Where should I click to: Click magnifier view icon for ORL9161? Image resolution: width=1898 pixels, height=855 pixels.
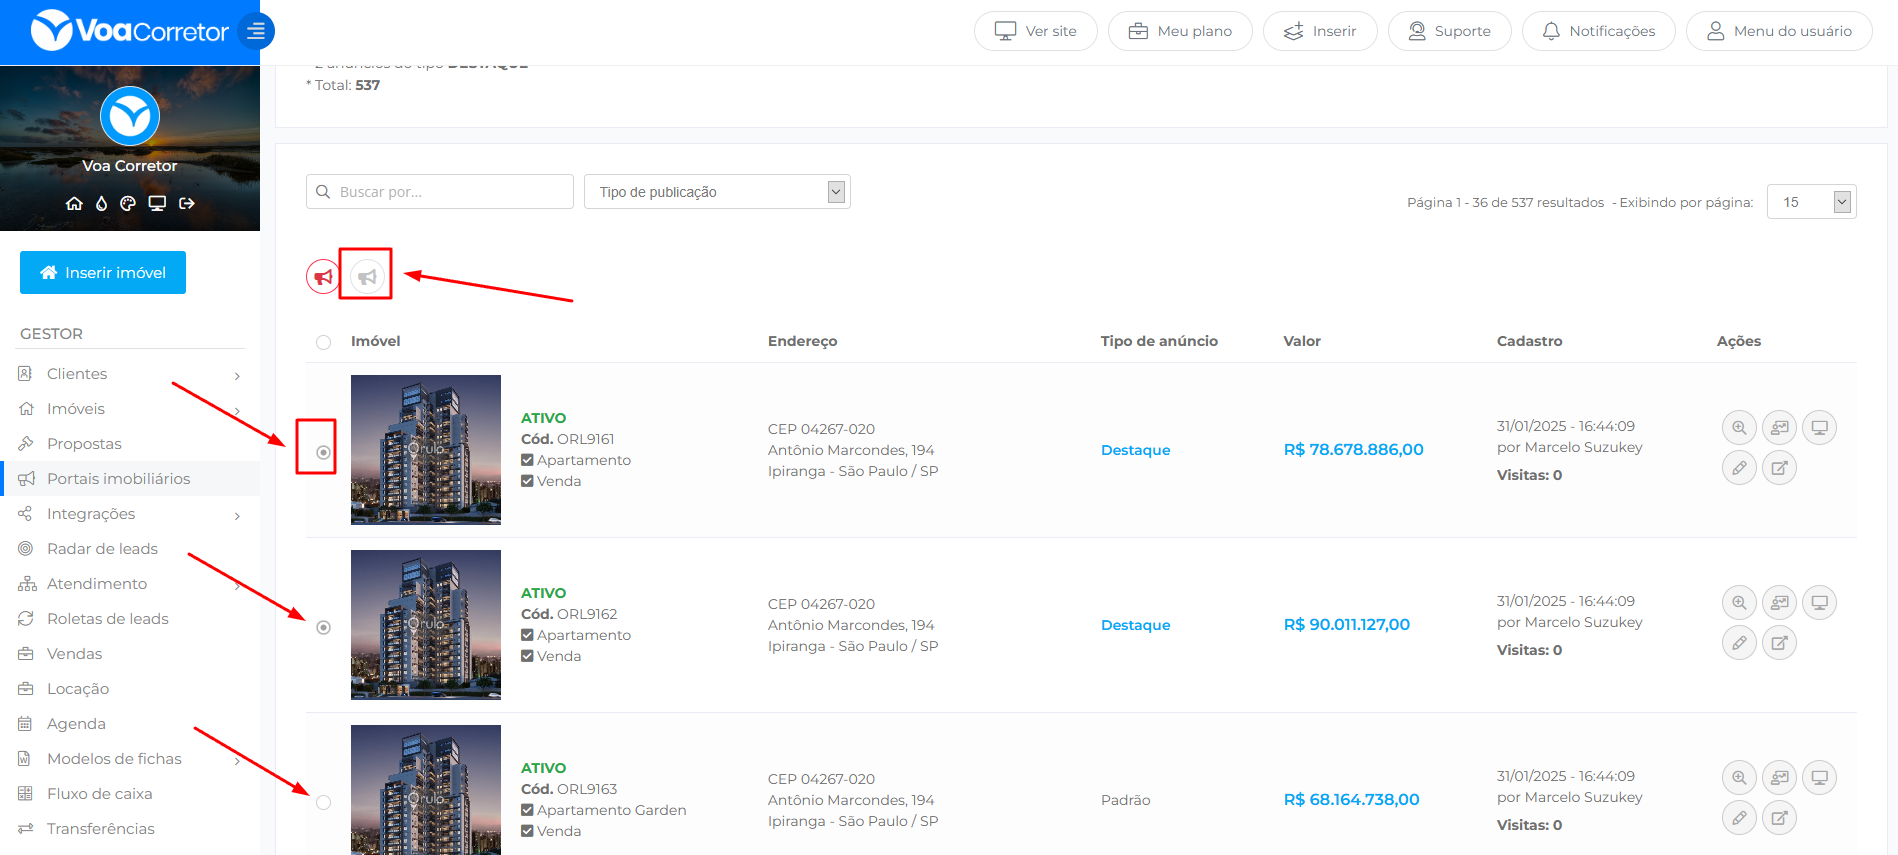coord(1739,428)
